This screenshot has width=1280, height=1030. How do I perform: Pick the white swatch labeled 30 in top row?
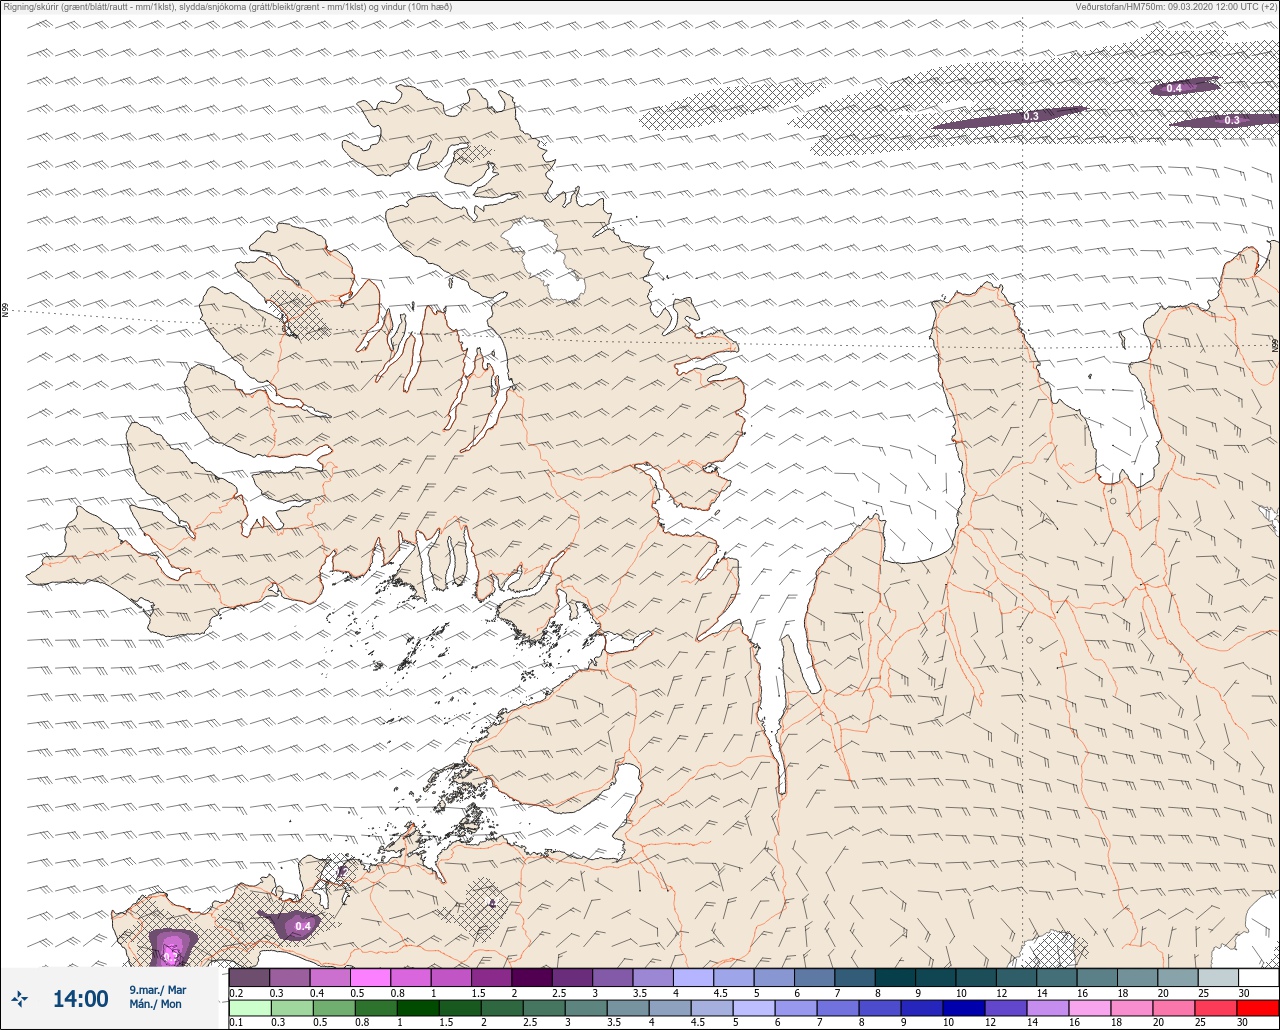(x=1258, y=977)
